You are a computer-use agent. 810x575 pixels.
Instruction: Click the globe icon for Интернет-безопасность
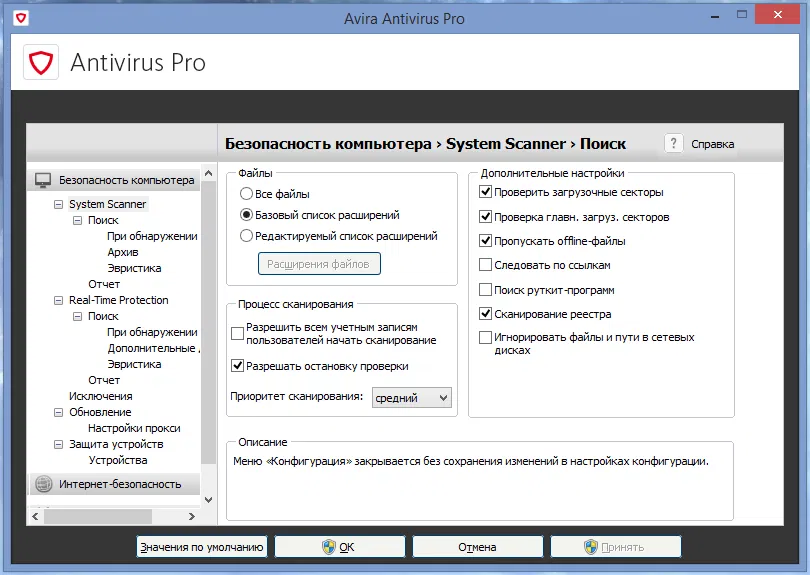click(43, 484)
